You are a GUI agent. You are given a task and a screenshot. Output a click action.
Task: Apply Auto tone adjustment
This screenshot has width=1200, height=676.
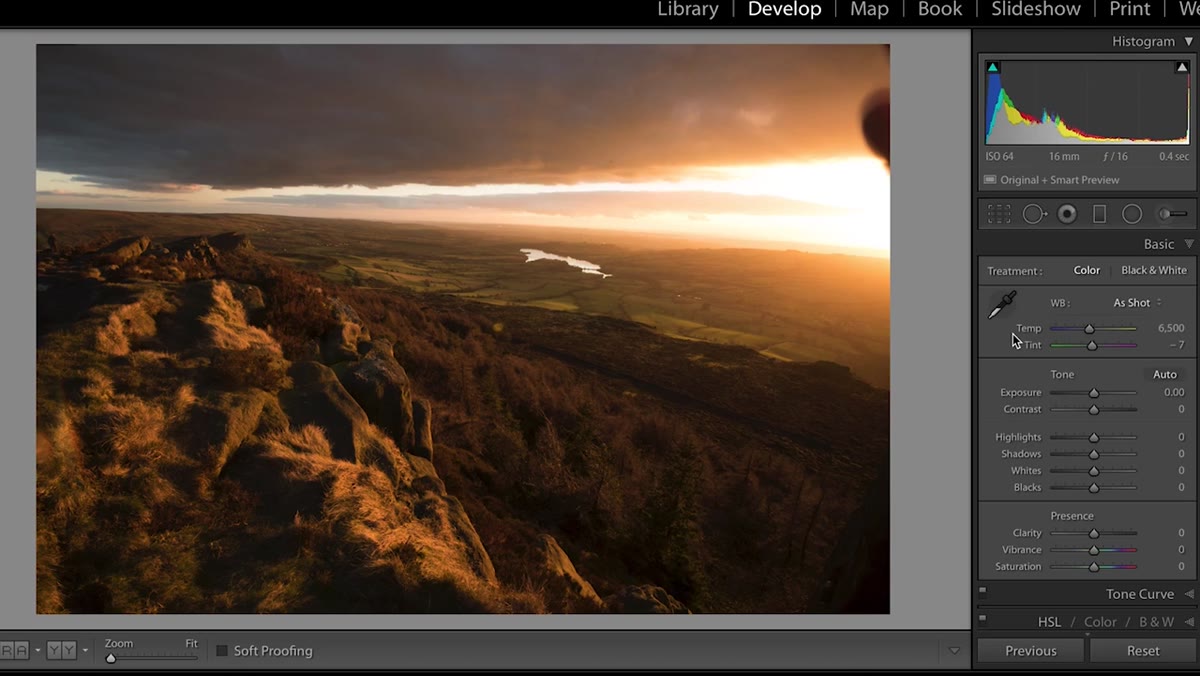pyautogui.click(x=1165, y=374)
